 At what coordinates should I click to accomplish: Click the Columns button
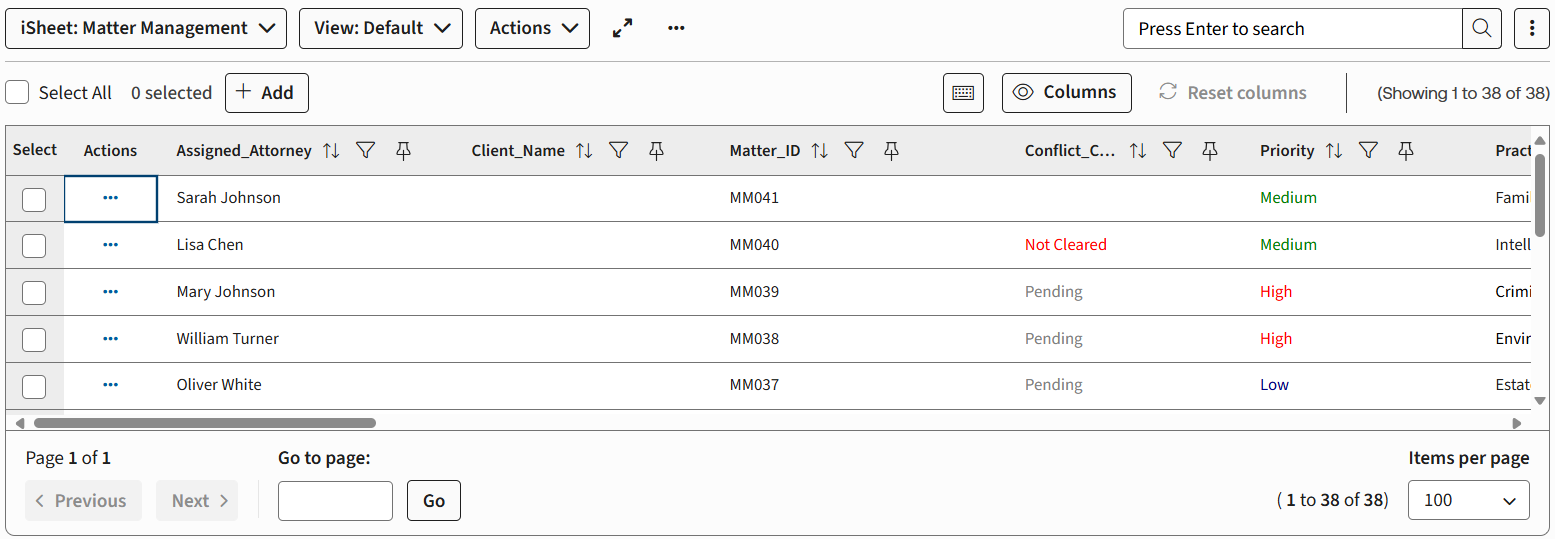[1066, 93]
